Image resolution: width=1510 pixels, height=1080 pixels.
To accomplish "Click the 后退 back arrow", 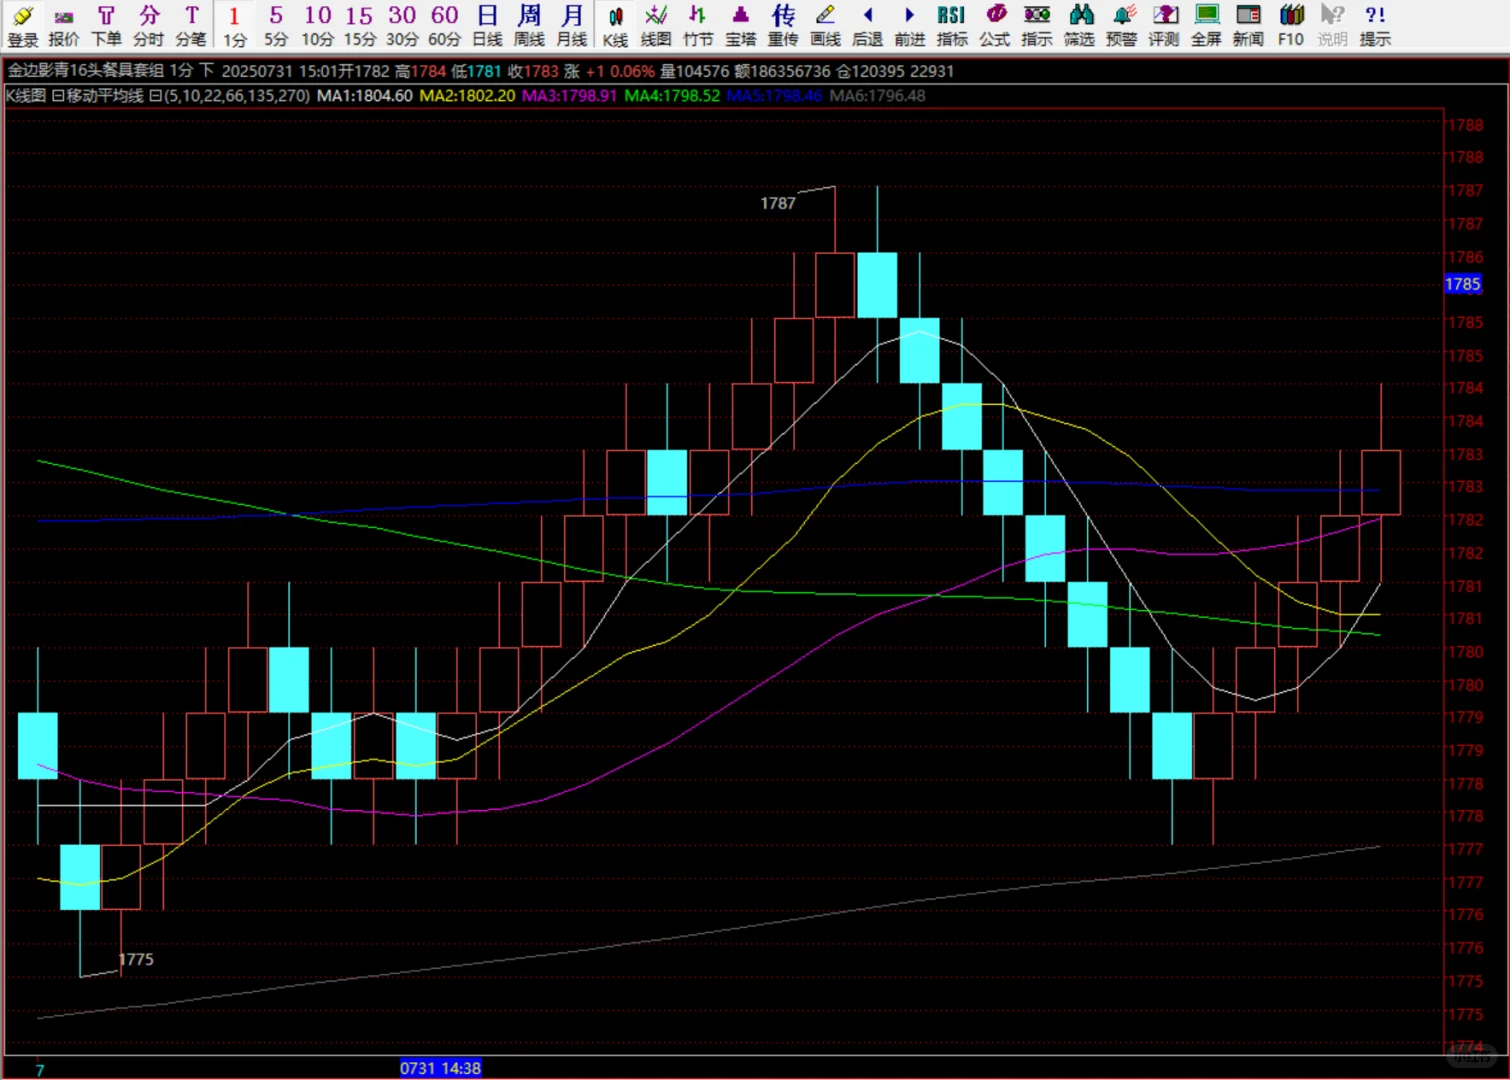I will pos(867,26).
